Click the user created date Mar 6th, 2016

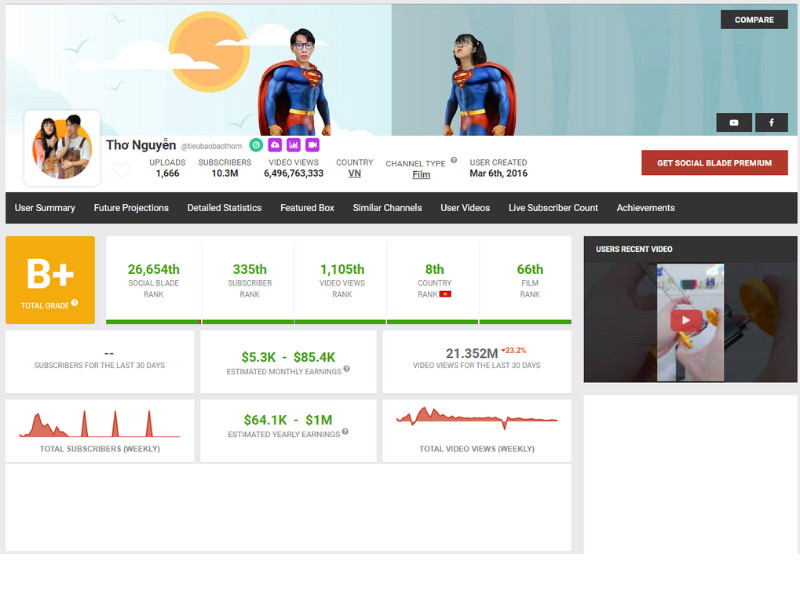coord(498,173)
